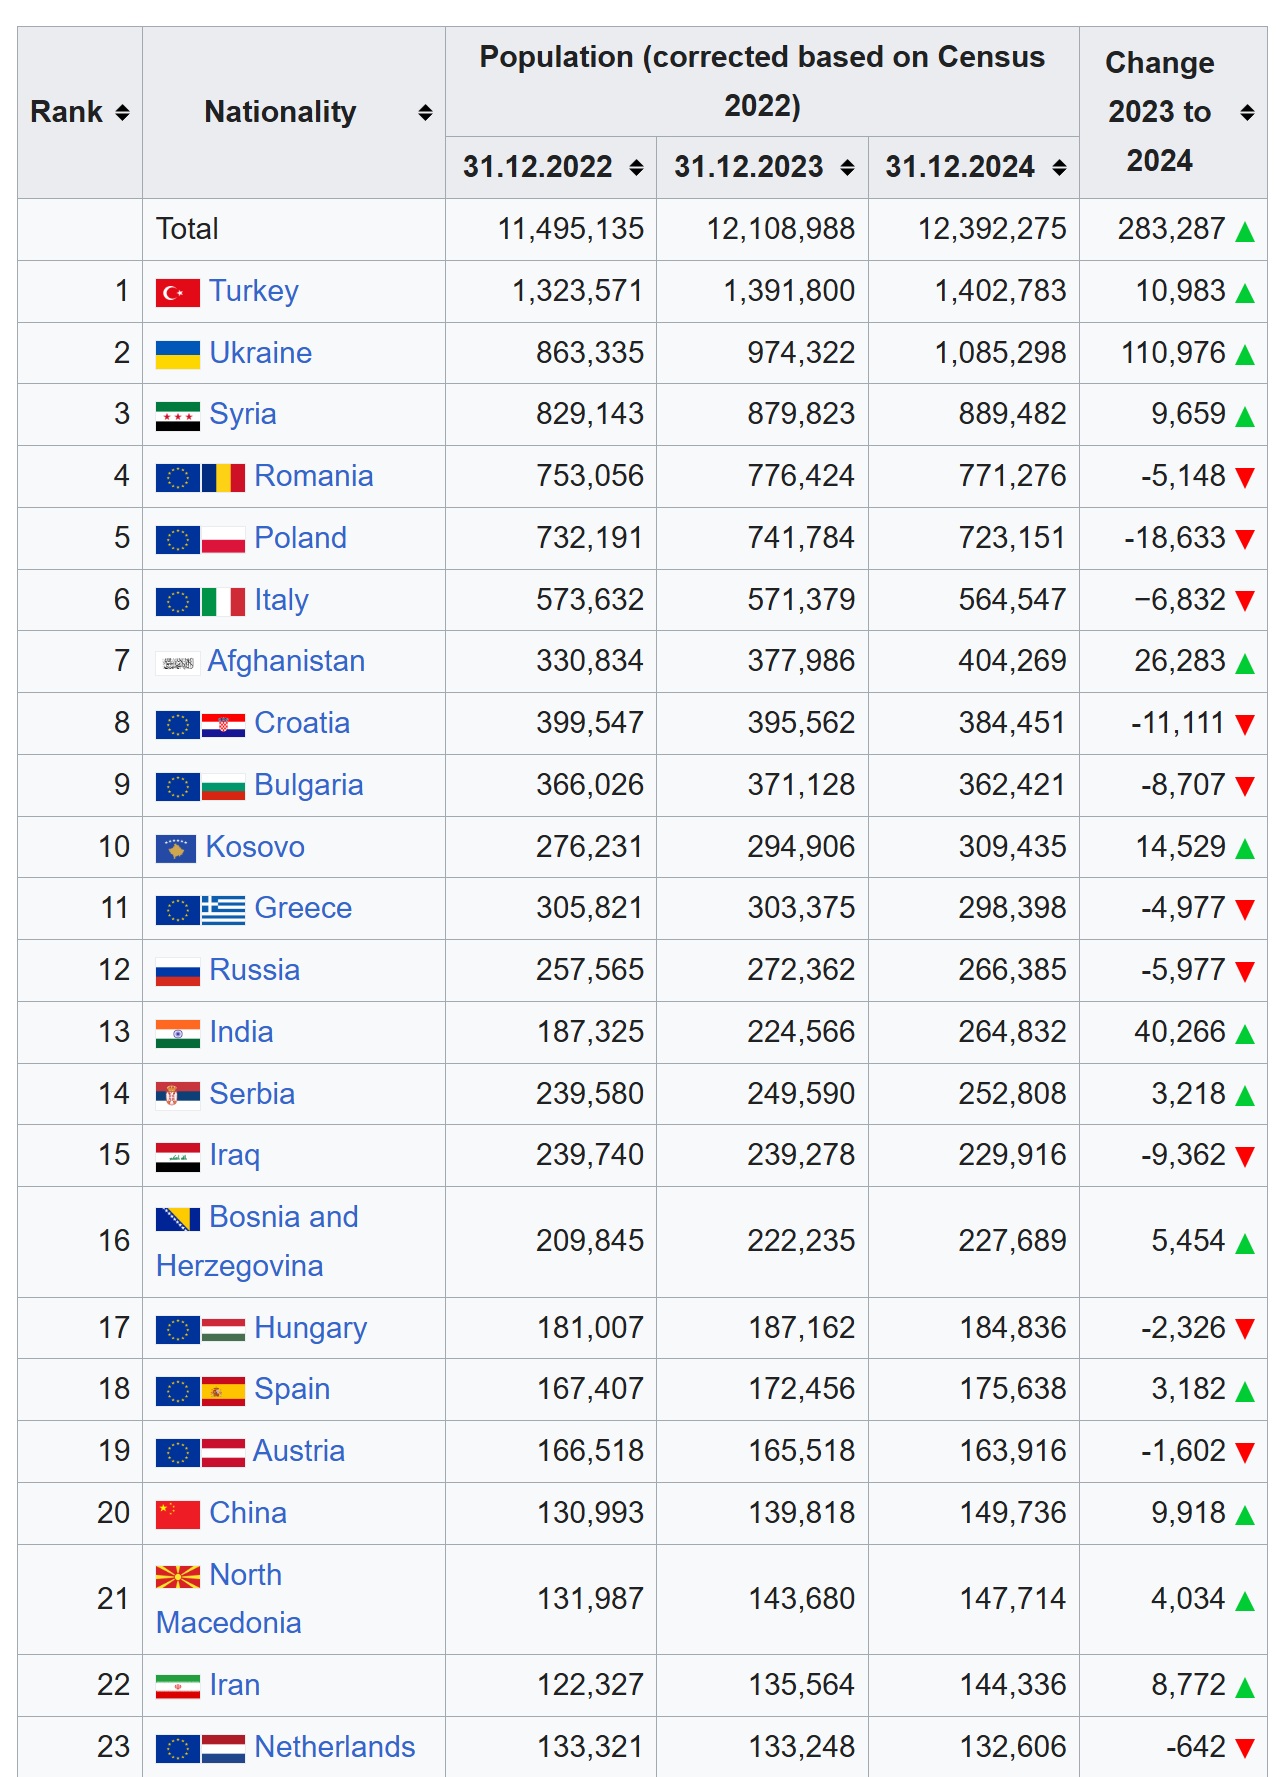The height and width of the screenshot is (1777, 1282).
Task: Go to the India link
Action: pyautogui.click(x=241, y=1032)
